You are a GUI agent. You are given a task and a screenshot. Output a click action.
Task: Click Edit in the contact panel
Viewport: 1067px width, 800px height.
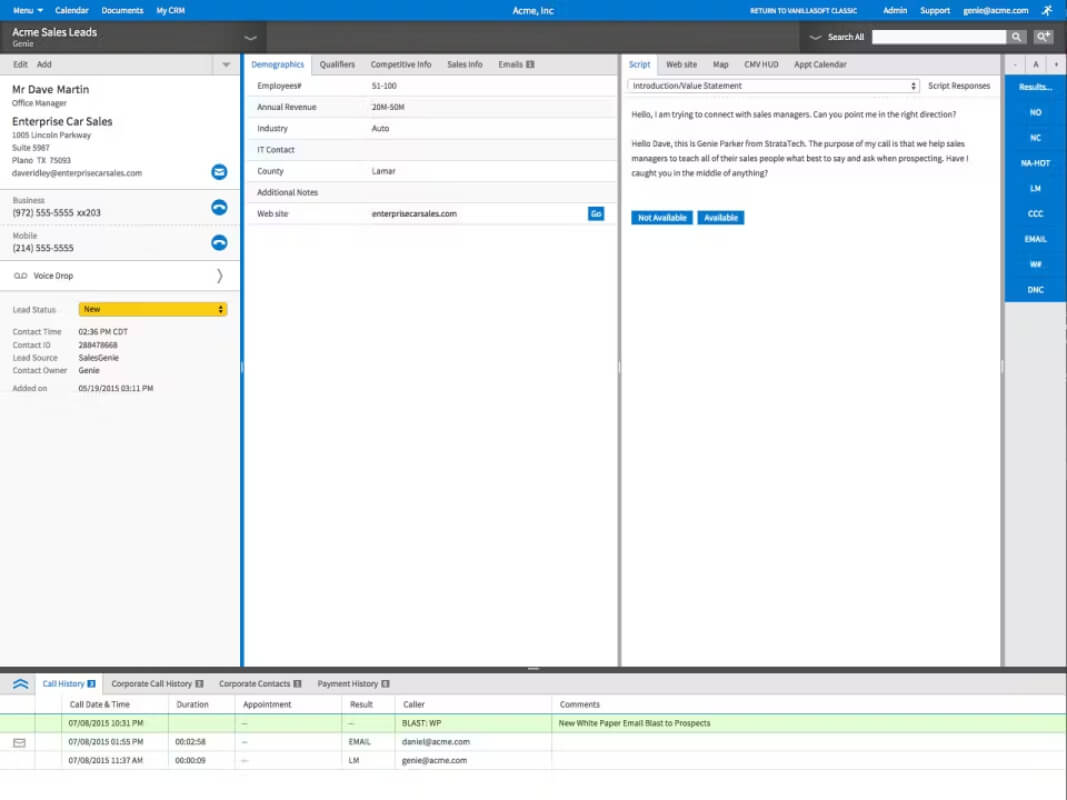coord(20,65)
